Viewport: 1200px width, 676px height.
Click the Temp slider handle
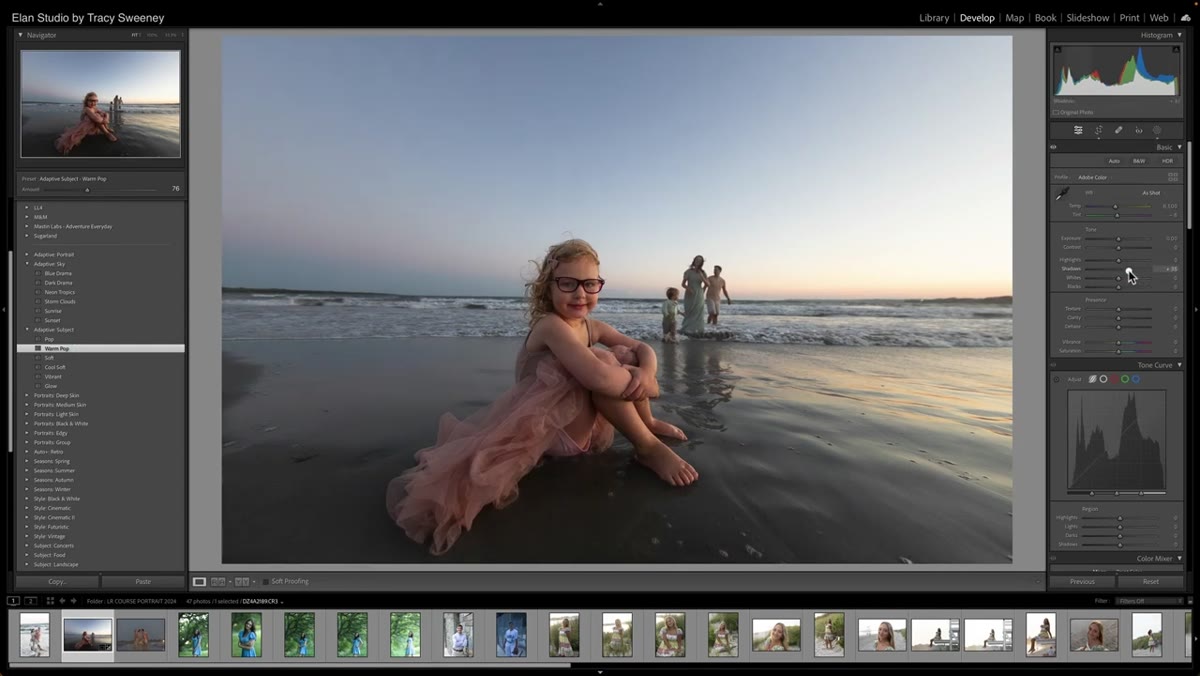[1115, 206]
